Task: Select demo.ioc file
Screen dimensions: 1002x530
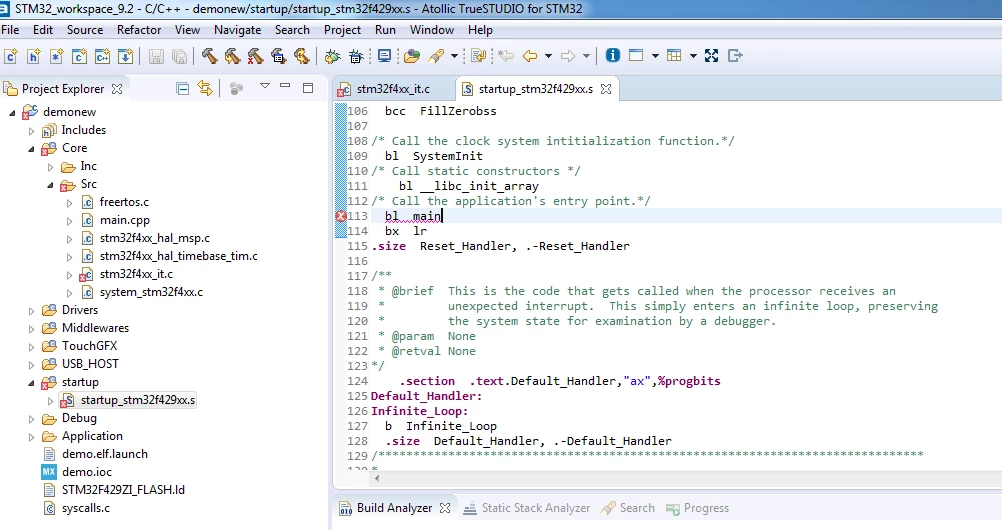Action: point(86,472)
